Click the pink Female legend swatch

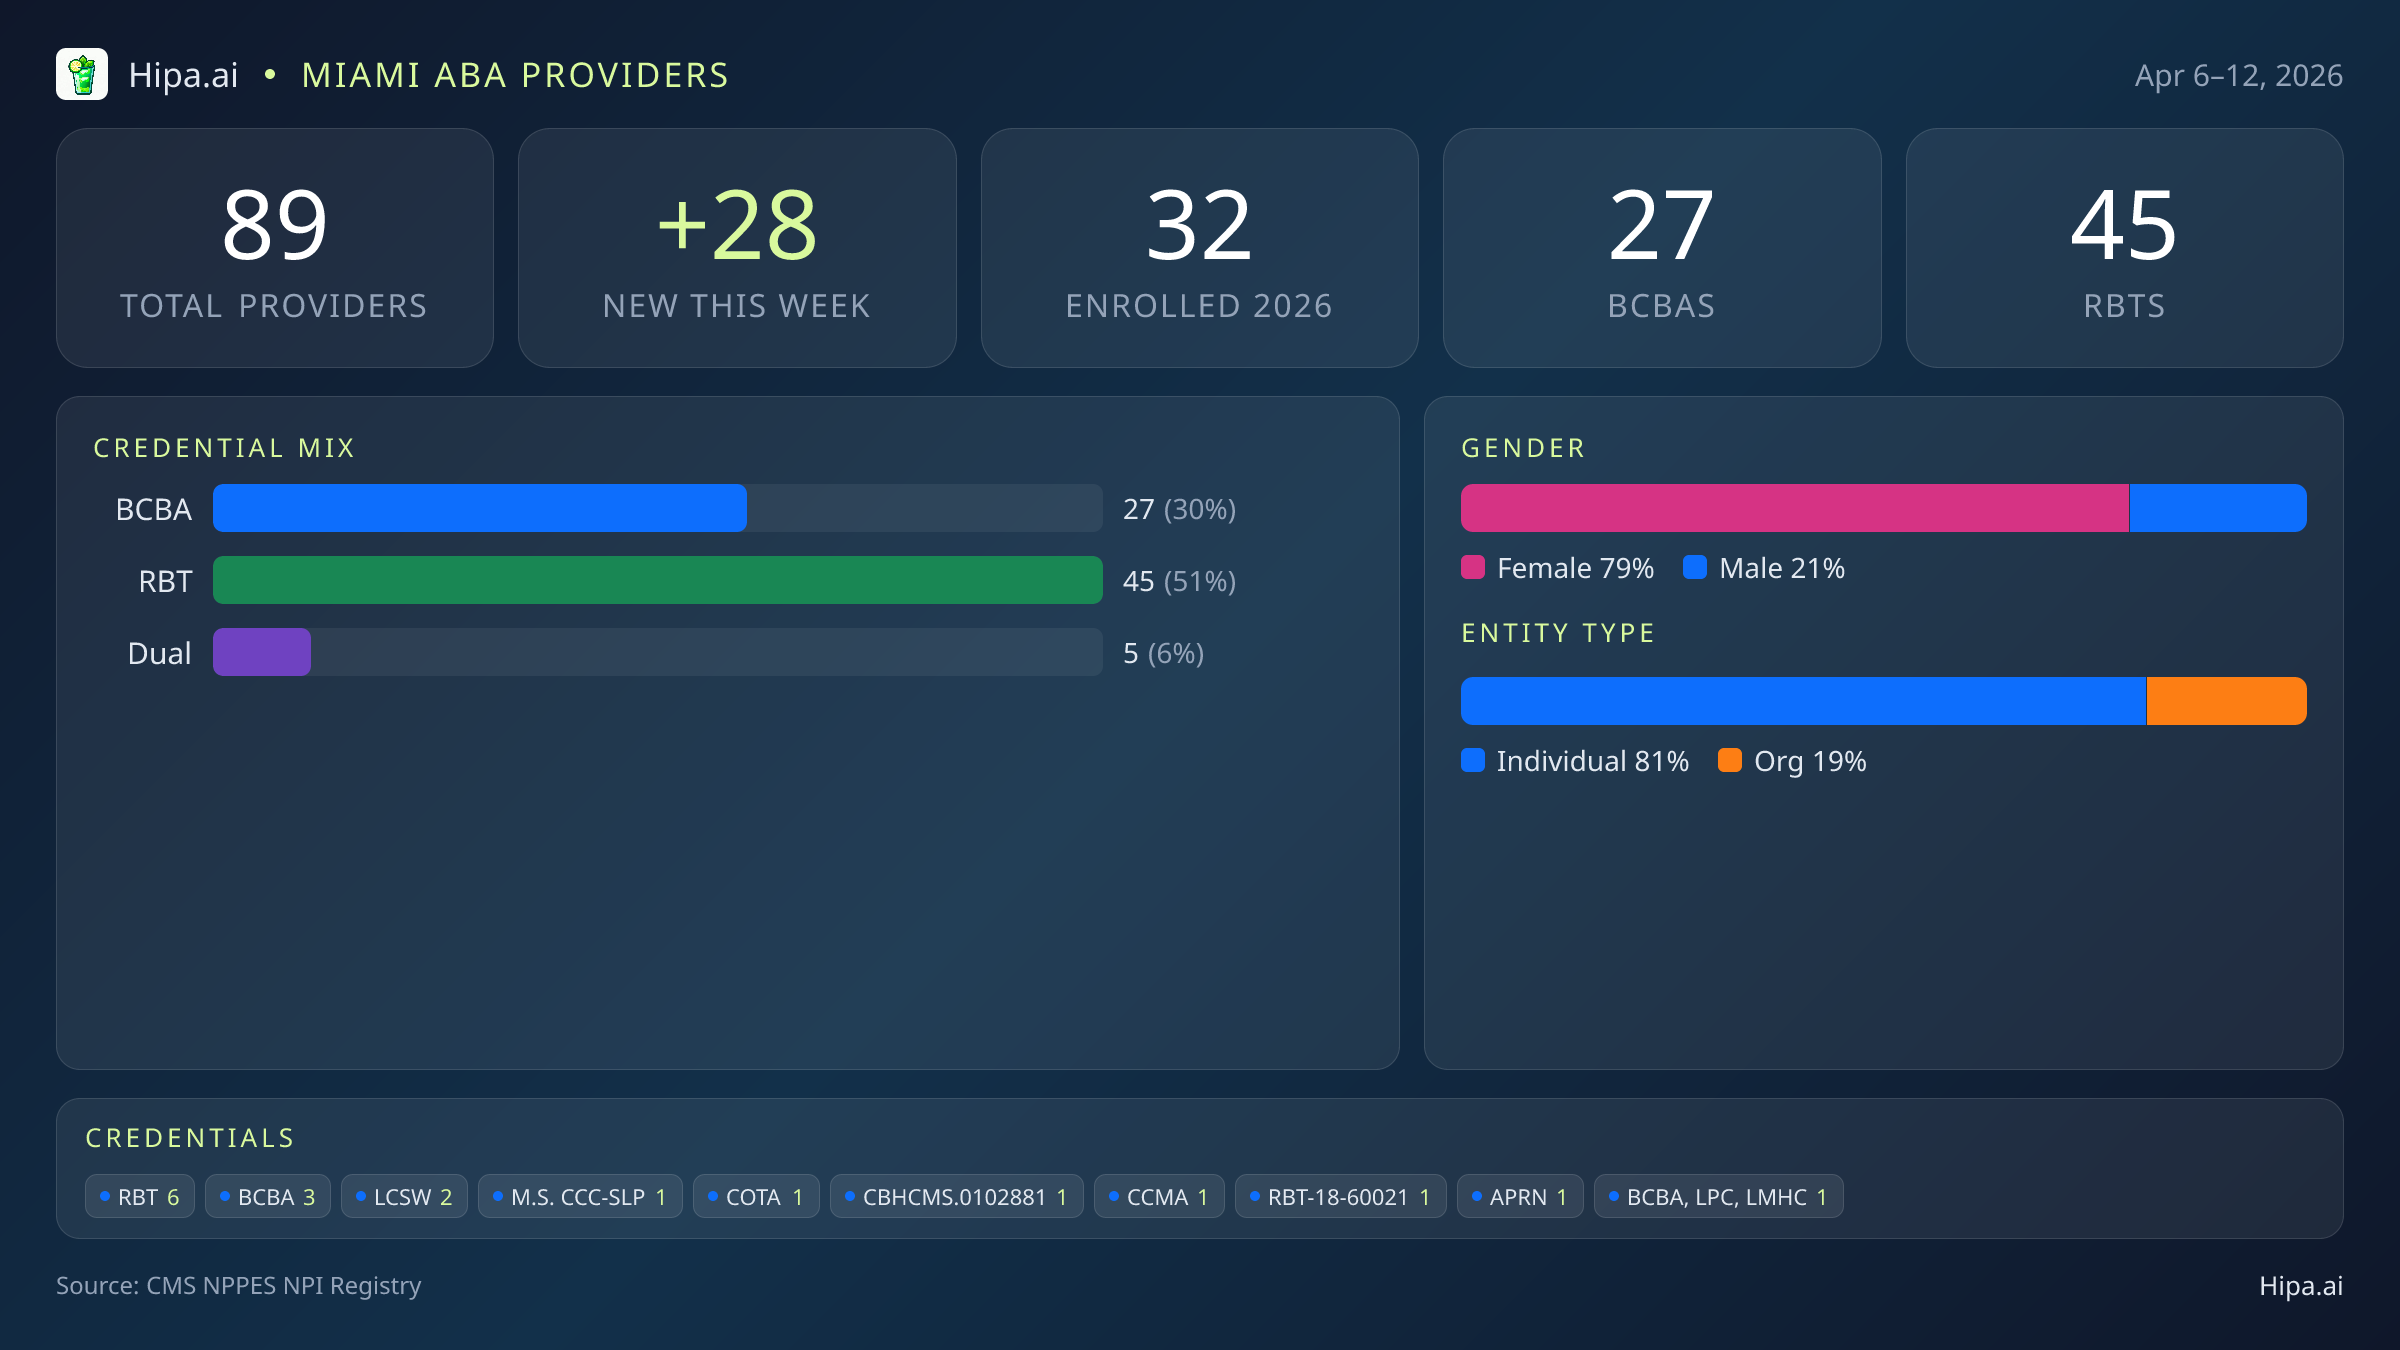(x=1473, y=568)
